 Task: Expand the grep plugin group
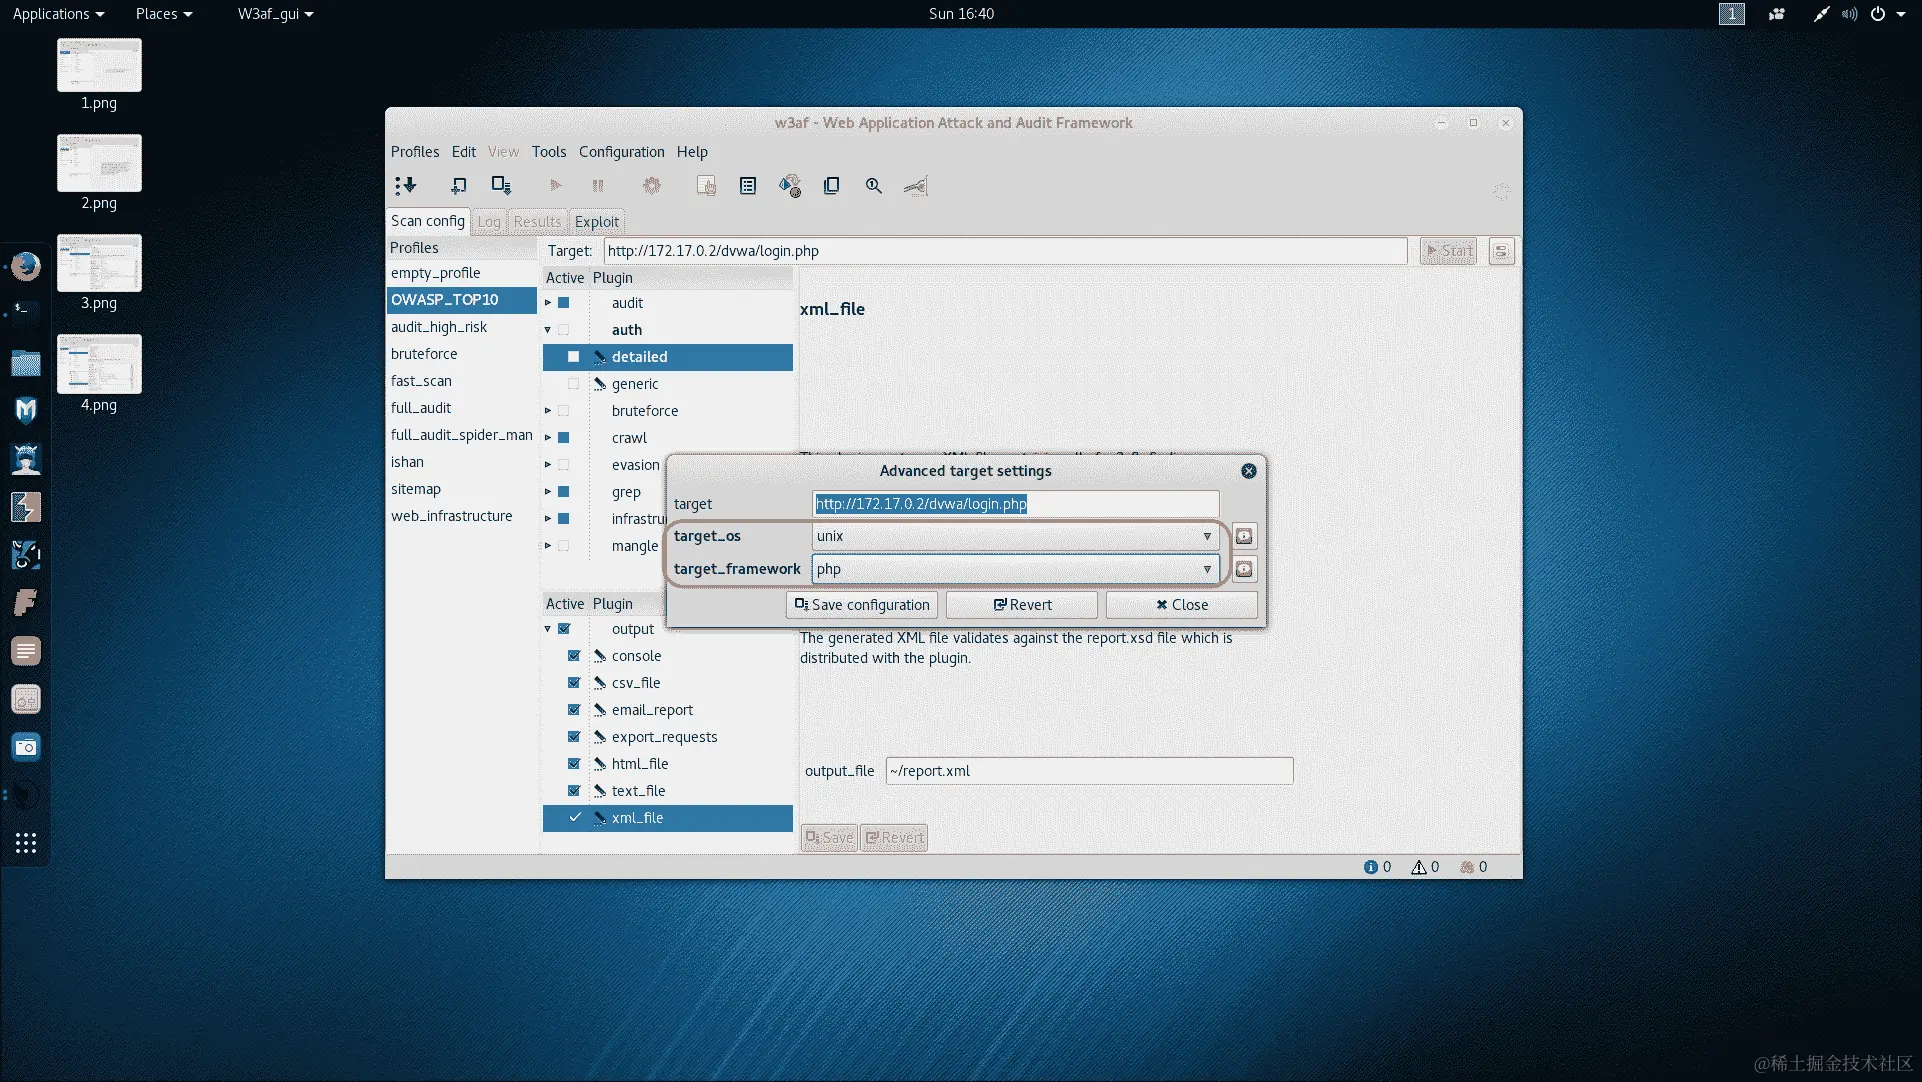(548, 492)
